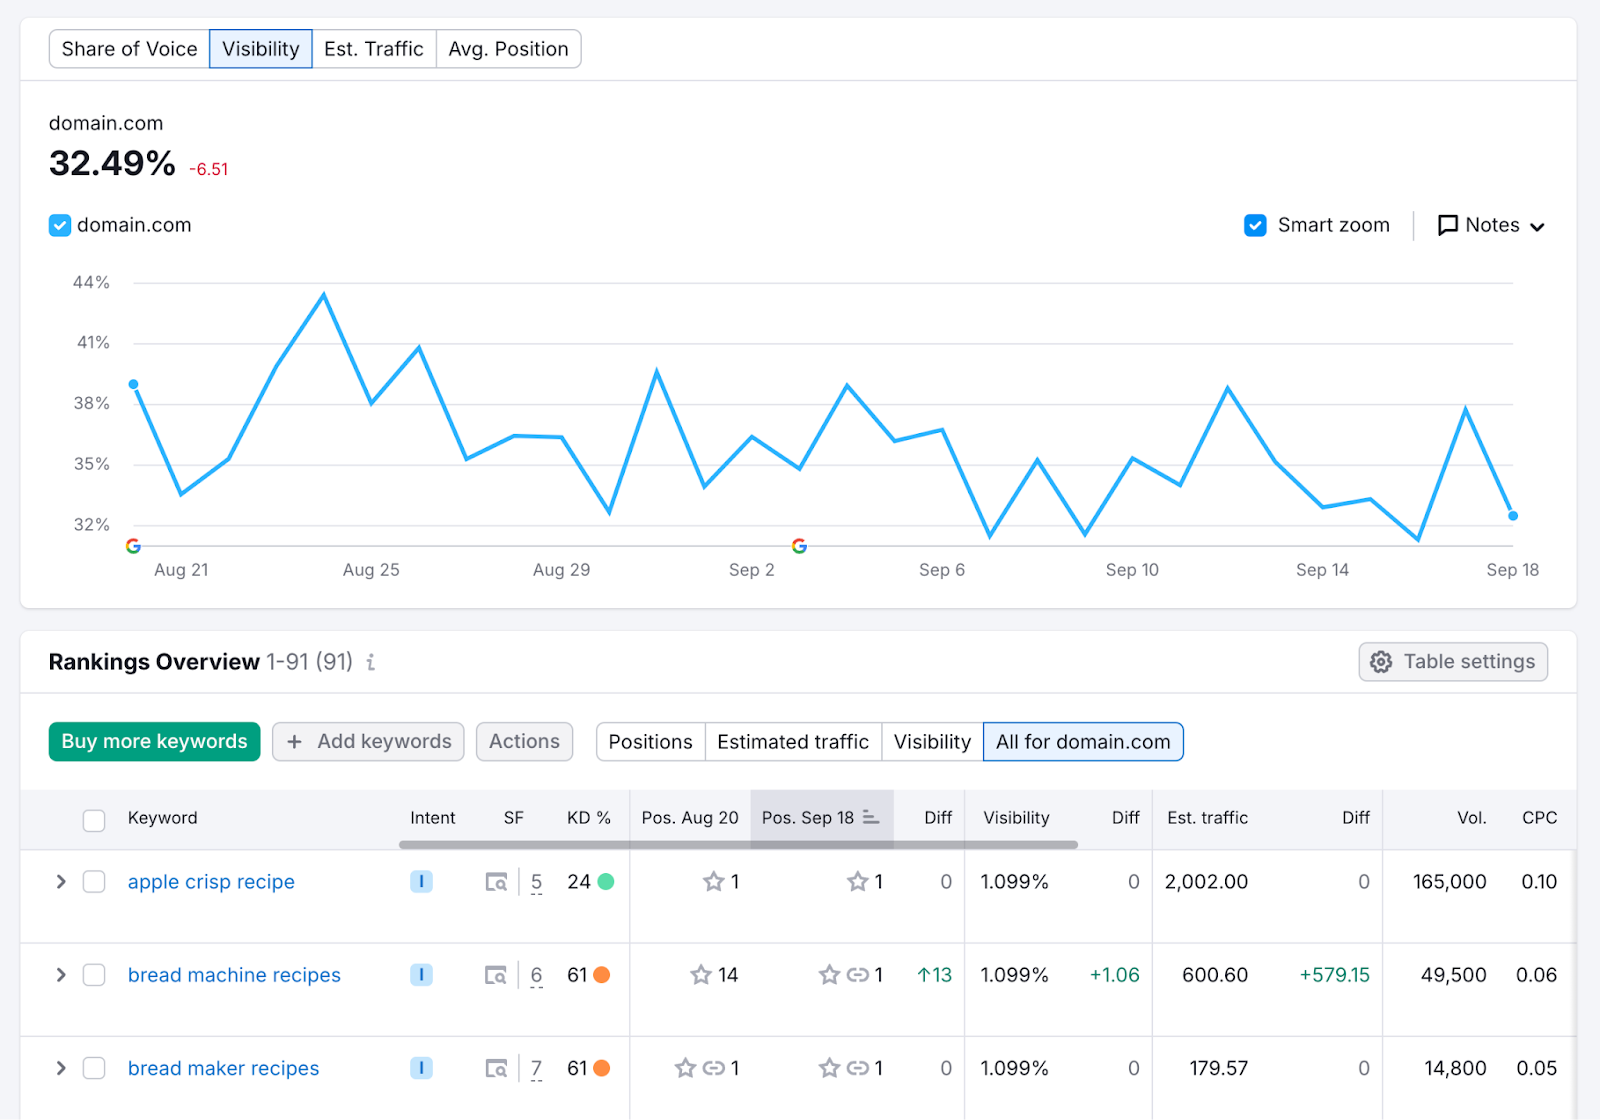Disable Smart zoom
The height and width of the screenshot is (1120, 1600).
click(1255, 225)
